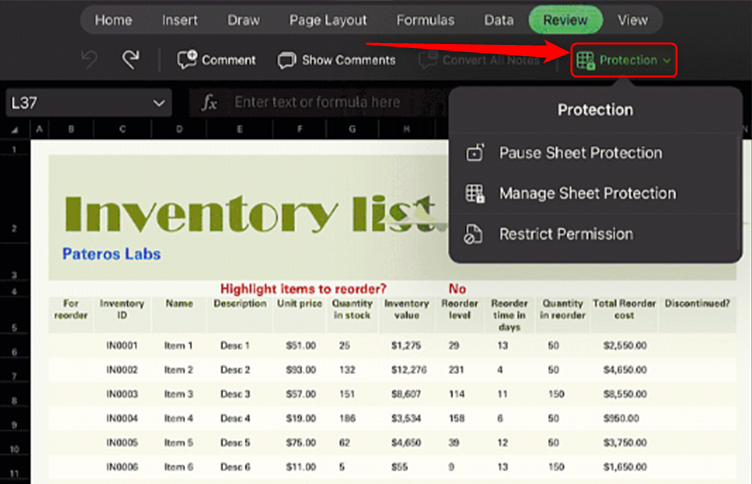Expand the L37 name box dropdown
The height and width of the screenshot is (484, 752).
point(159,103)
